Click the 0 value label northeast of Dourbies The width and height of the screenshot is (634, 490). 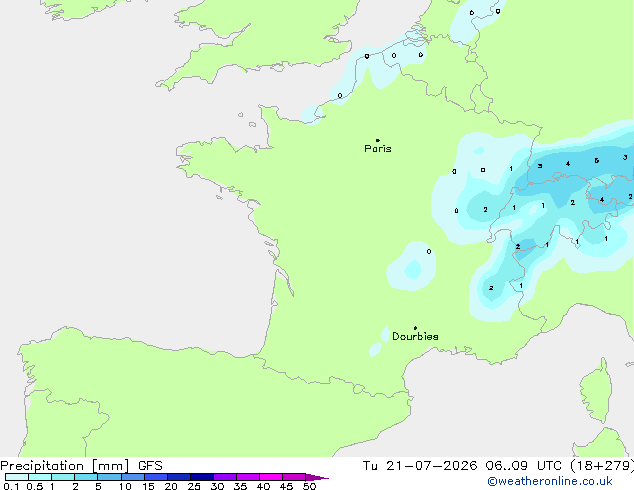(x=429, y=251)
